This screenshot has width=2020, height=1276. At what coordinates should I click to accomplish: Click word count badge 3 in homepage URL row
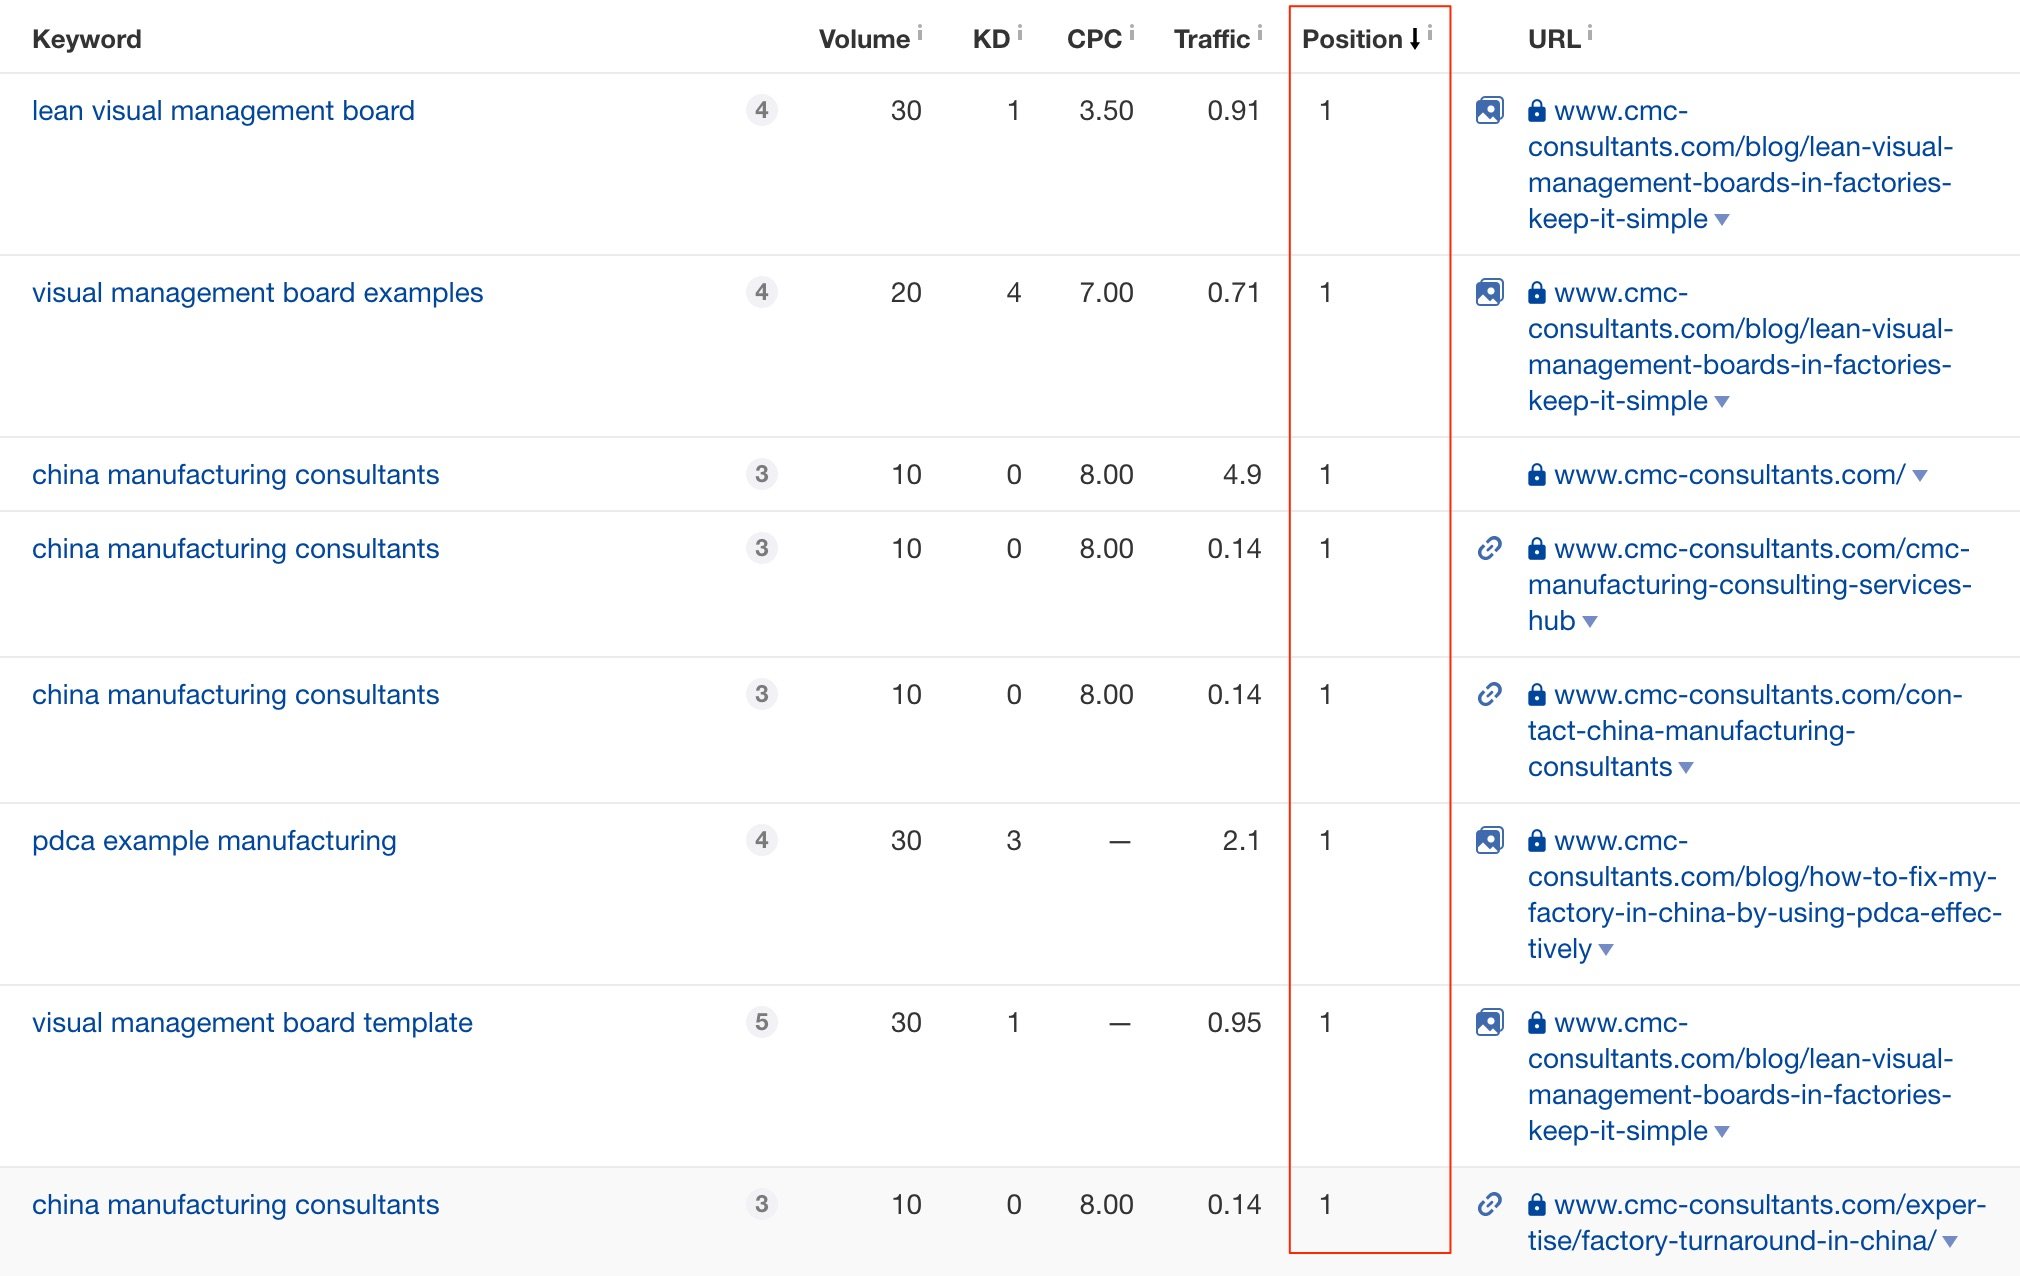tap(762, 474)
